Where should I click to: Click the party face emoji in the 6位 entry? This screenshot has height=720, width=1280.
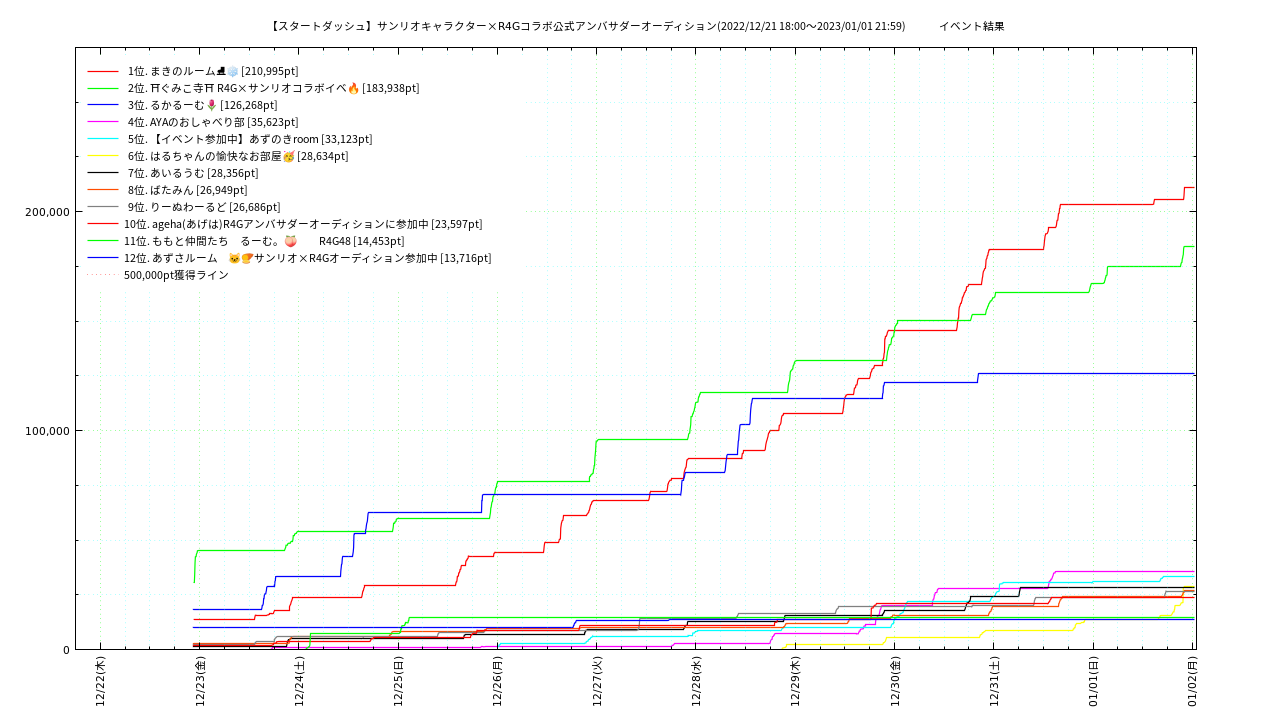click(289, 156)
